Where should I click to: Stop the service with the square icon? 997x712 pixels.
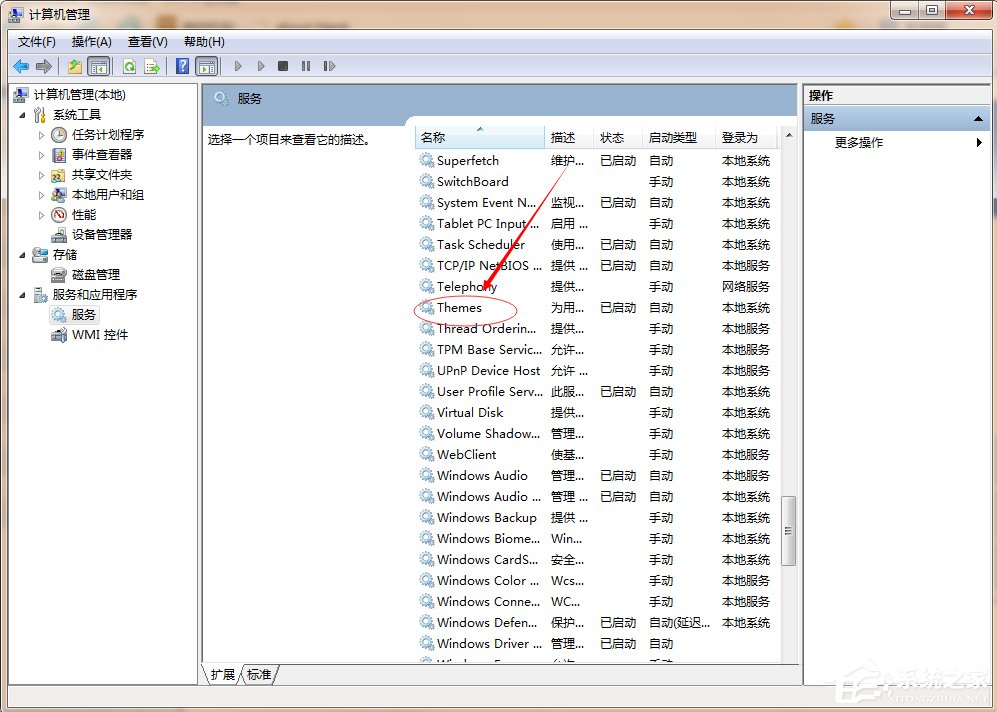click(x=283, y=66)
